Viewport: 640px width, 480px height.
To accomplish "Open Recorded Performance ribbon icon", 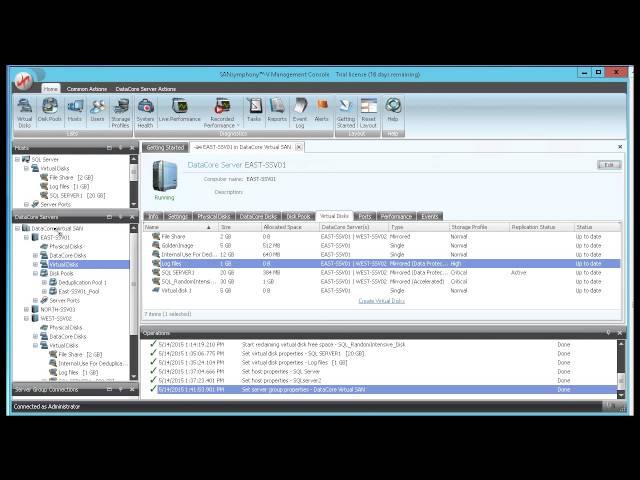I will pos(222,113).
